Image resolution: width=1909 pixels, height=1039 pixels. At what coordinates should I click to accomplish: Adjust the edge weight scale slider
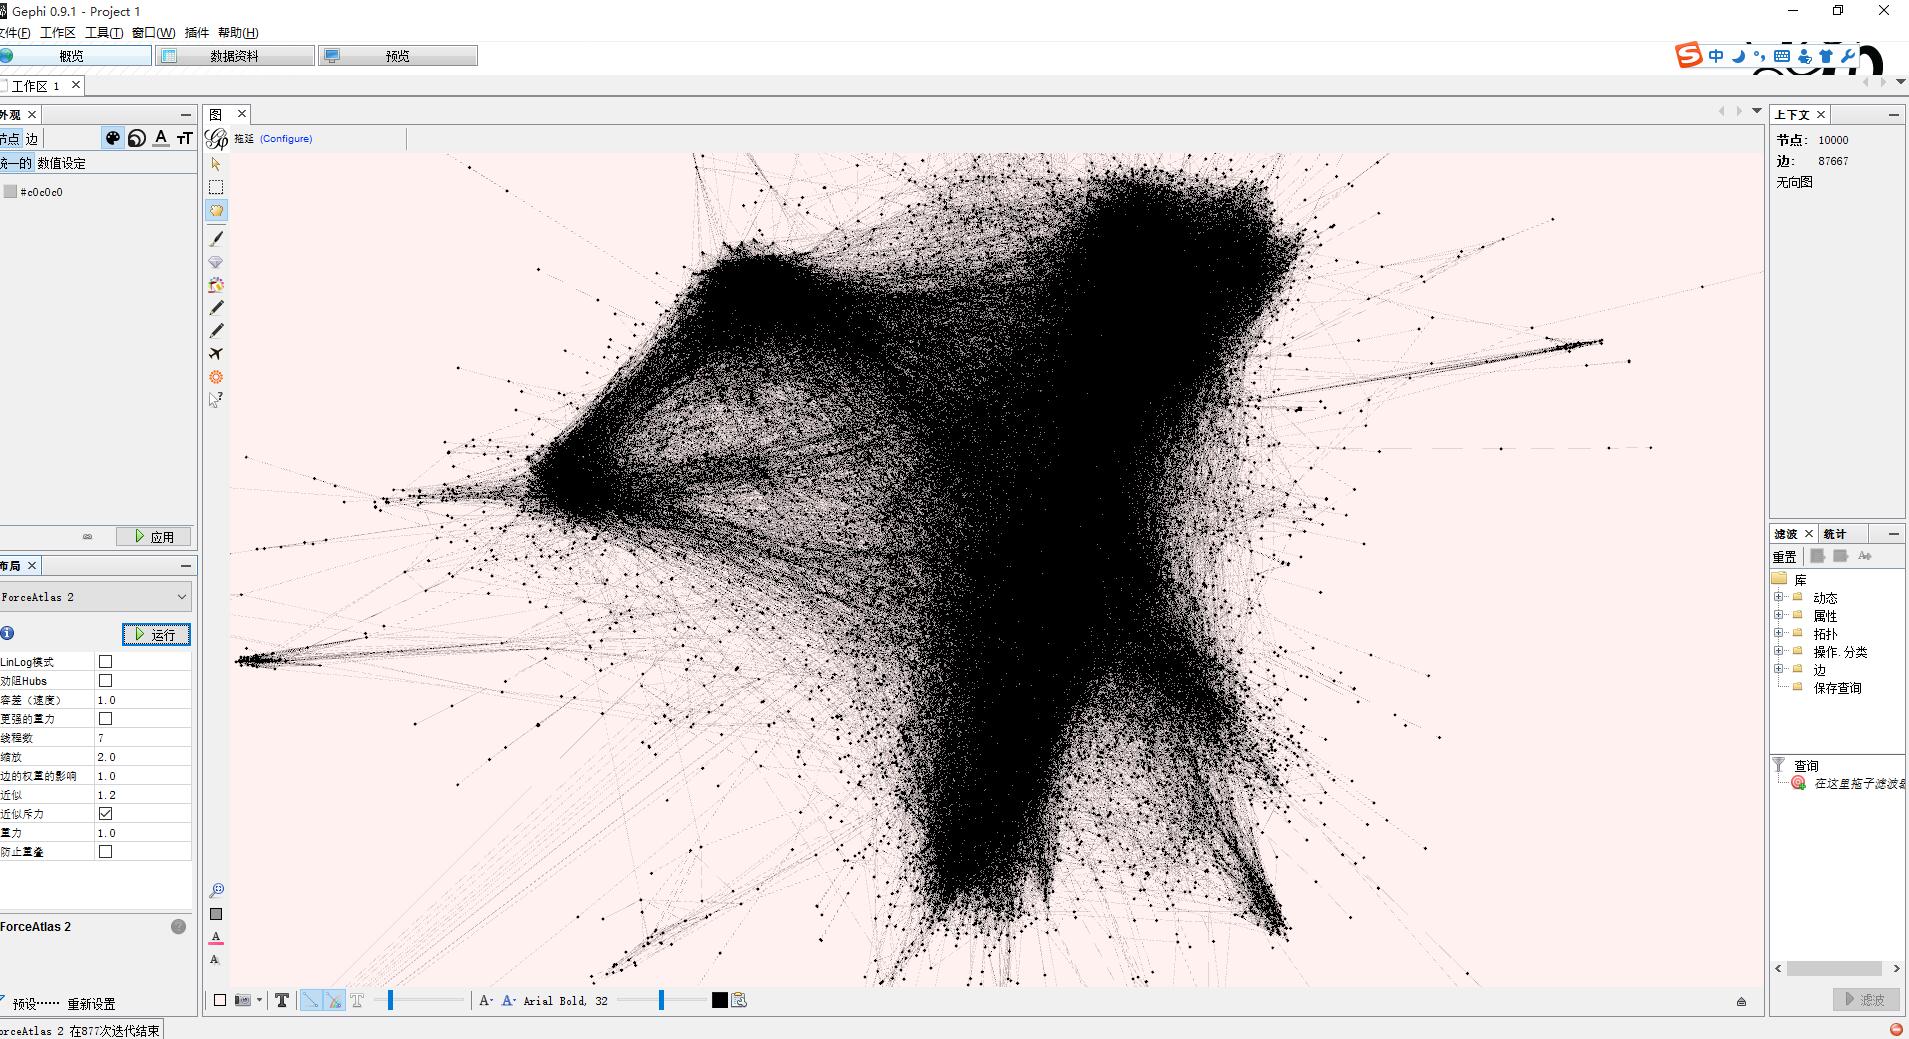[x=390, y=1000]
